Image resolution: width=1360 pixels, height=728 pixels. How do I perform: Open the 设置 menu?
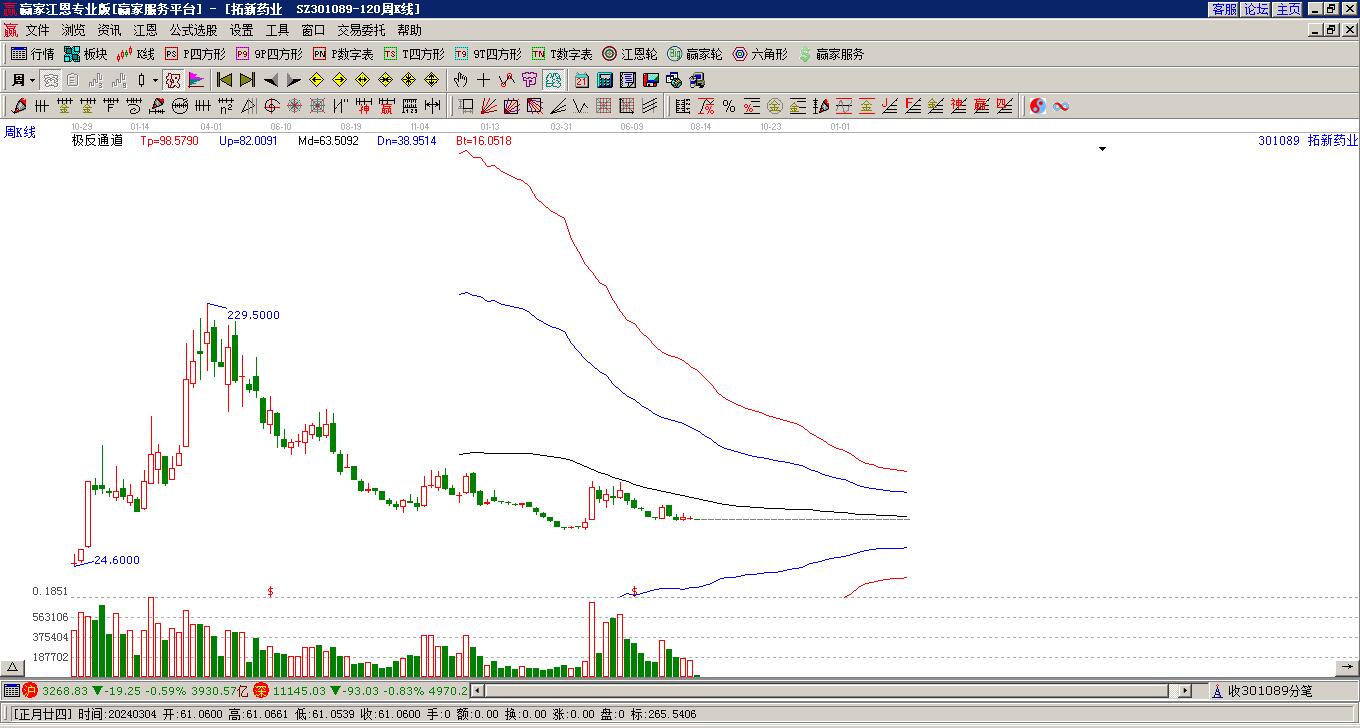pos(242,30)
